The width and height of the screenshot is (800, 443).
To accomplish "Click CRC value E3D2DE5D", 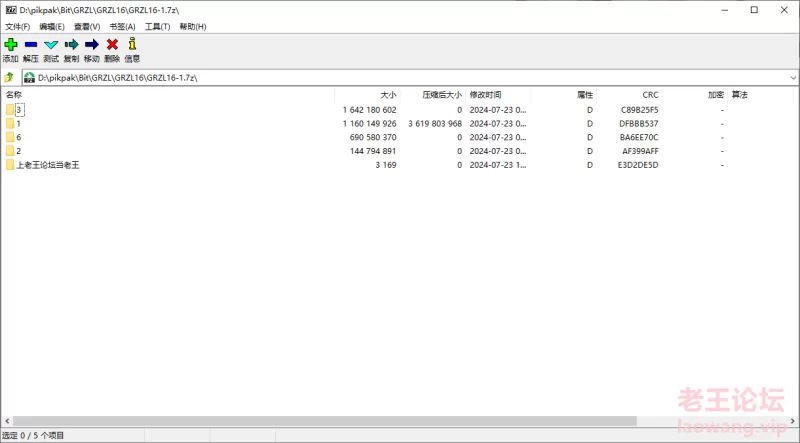I will tap(638, 165).
